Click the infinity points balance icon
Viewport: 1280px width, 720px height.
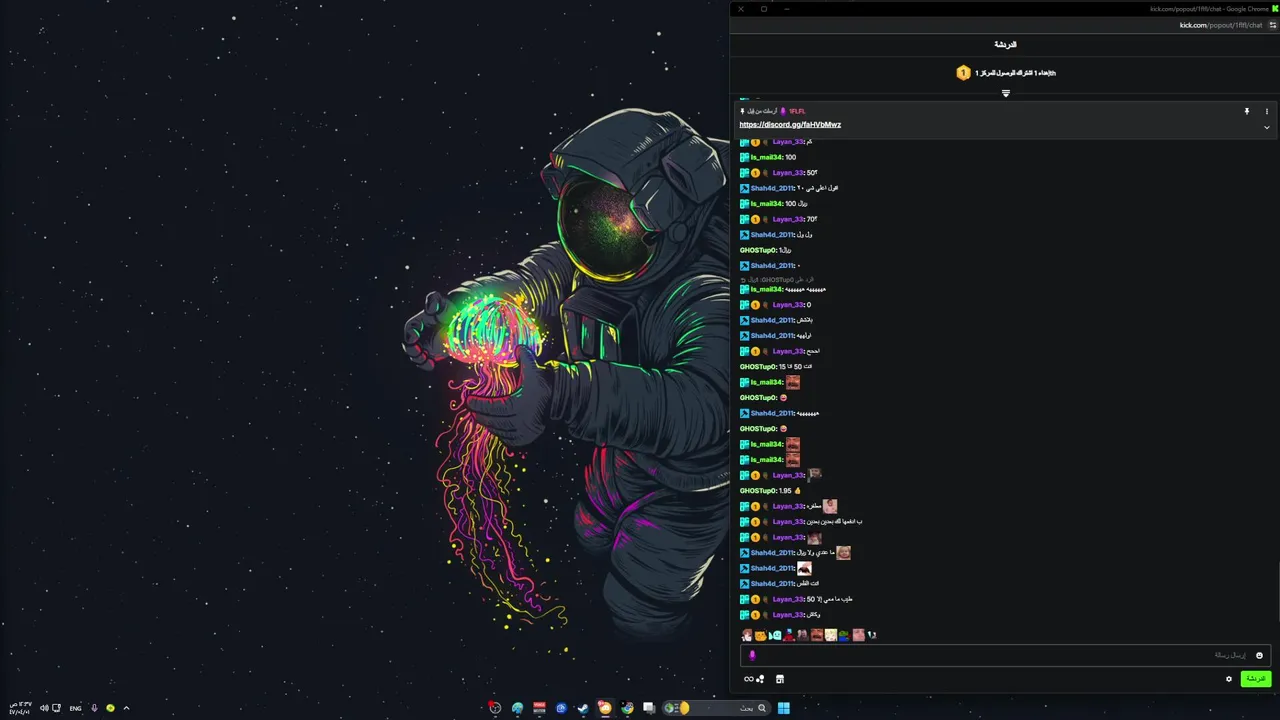(x=748, y=679)
